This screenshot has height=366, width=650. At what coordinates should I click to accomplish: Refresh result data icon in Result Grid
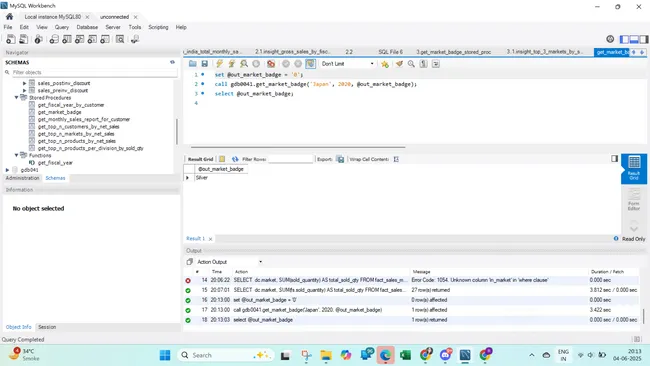click(x=235, y=159)
